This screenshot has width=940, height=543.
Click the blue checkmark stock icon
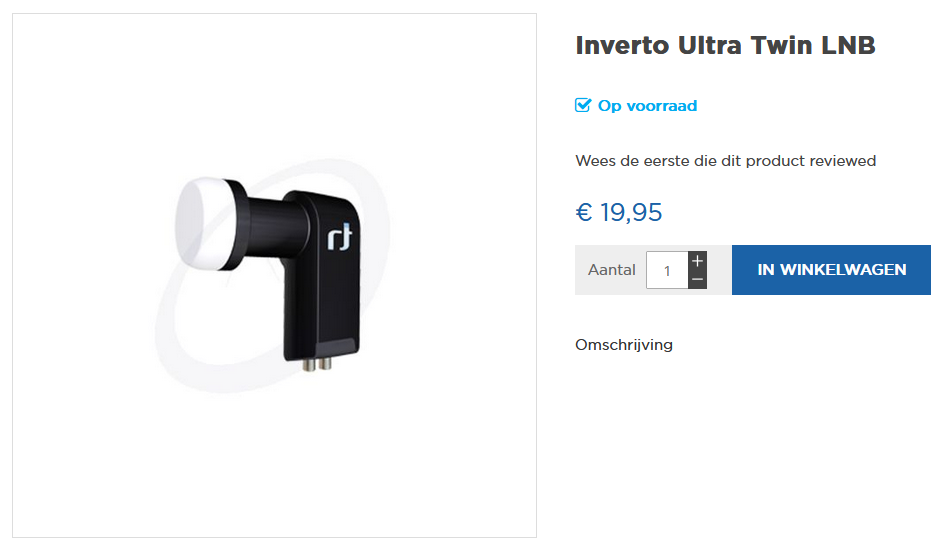coord(583,105)
